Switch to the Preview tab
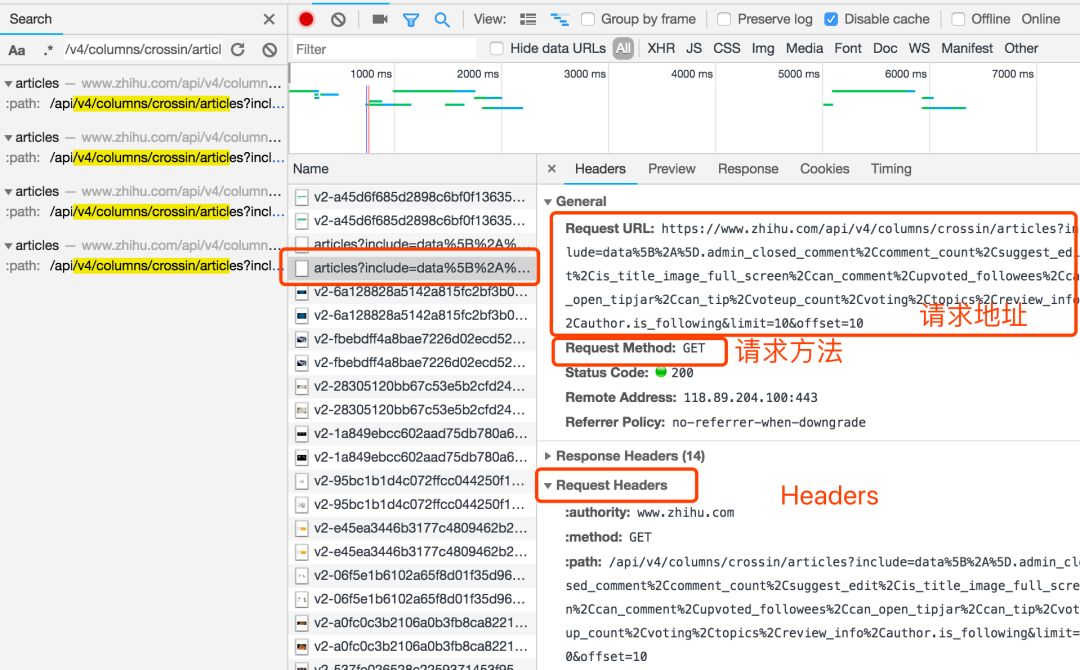Screen dimensions: 1080x670 (x=671, y=169)
